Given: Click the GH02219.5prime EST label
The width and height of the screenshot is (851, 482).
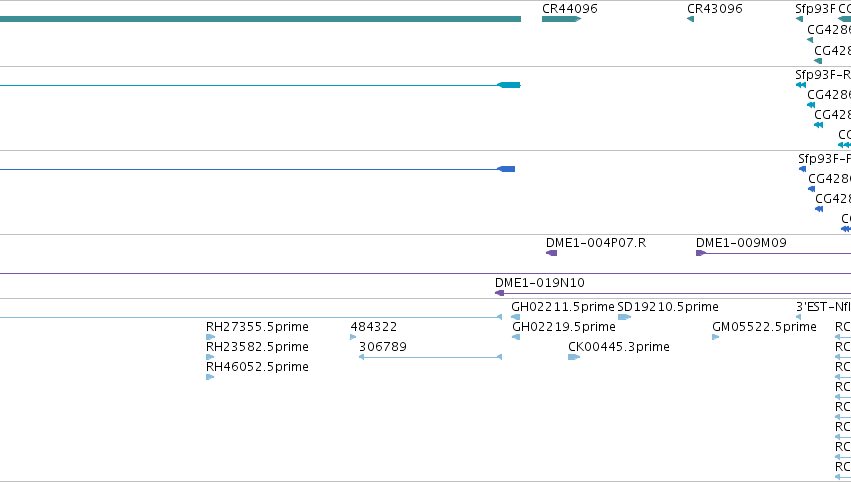Looking at the screenshot, I should pyautogui.click(x=564, y=327).
